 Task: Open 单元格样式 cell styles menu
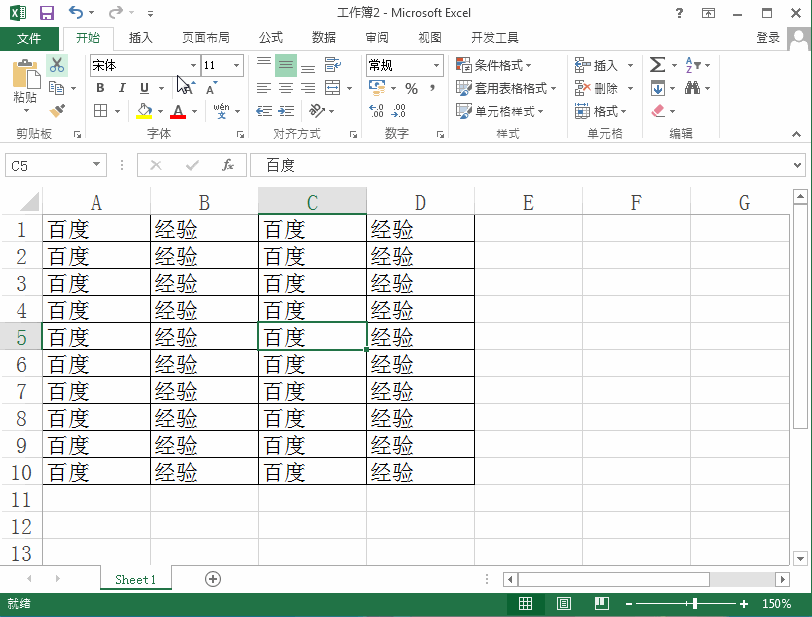click(x=500, y=111)
